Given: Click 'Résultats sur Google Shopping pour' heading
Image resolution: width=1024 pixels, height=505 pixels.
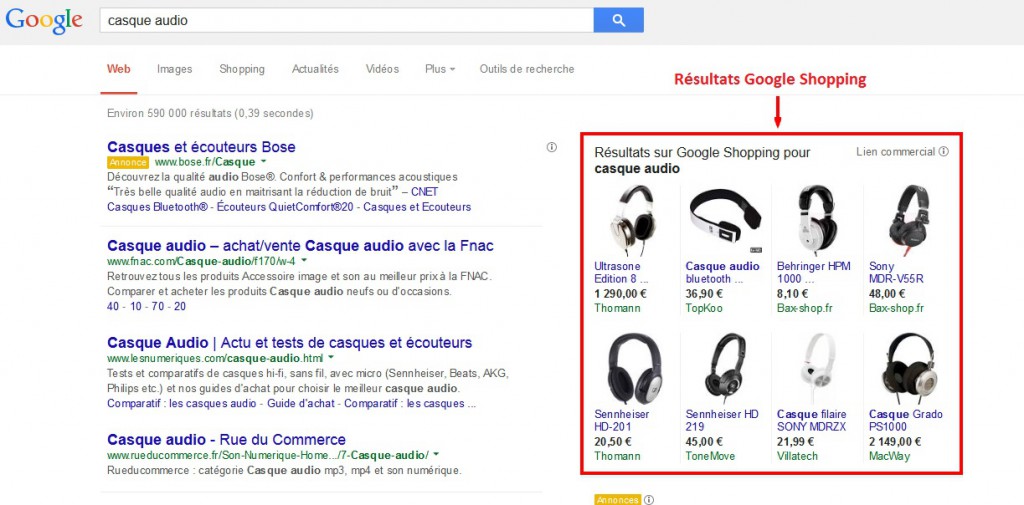Looking at the screenshot, I should [x=702, y=153].
